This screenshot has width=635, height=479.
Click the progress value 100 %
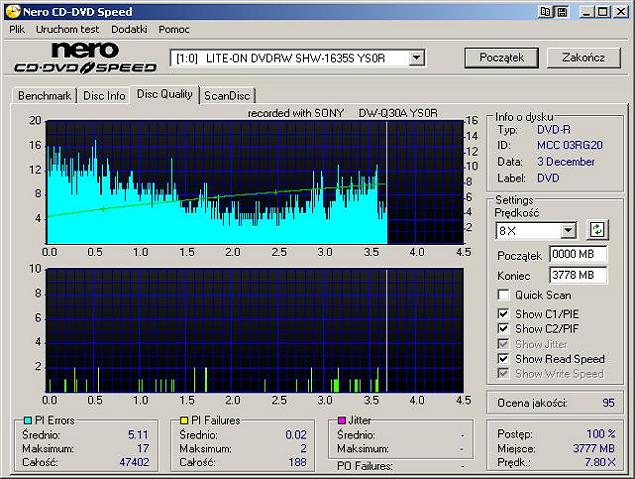[x=601, y=434]
